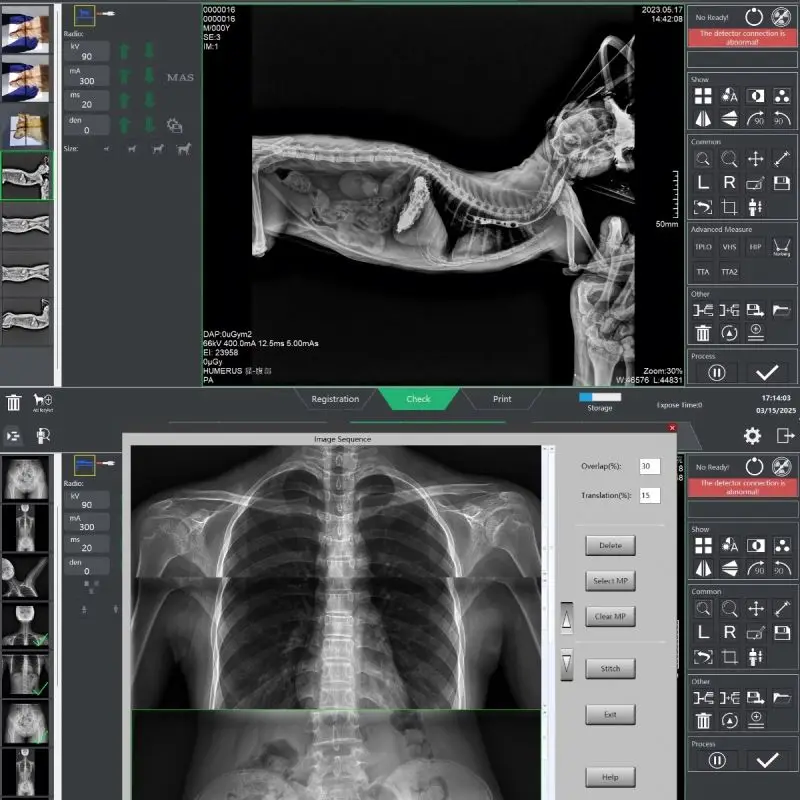Save image via floppy icon in cat X-ray window
The height and width of the screenshot is (800, 800).
(x=781, y=183)
